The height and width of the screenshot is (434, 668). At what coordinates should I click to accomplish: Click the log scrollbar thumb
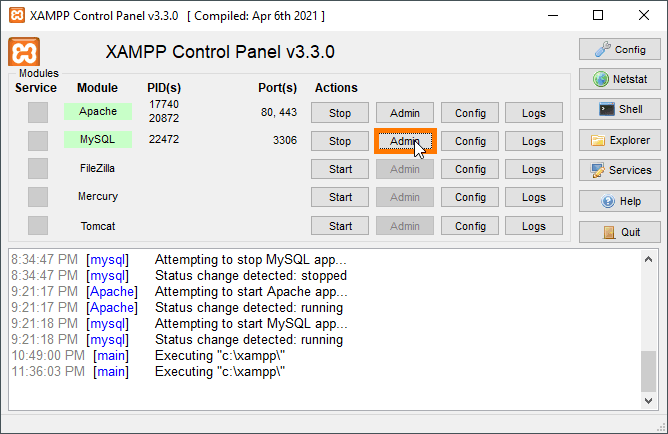pyautogui.click(x=648, y=371)
